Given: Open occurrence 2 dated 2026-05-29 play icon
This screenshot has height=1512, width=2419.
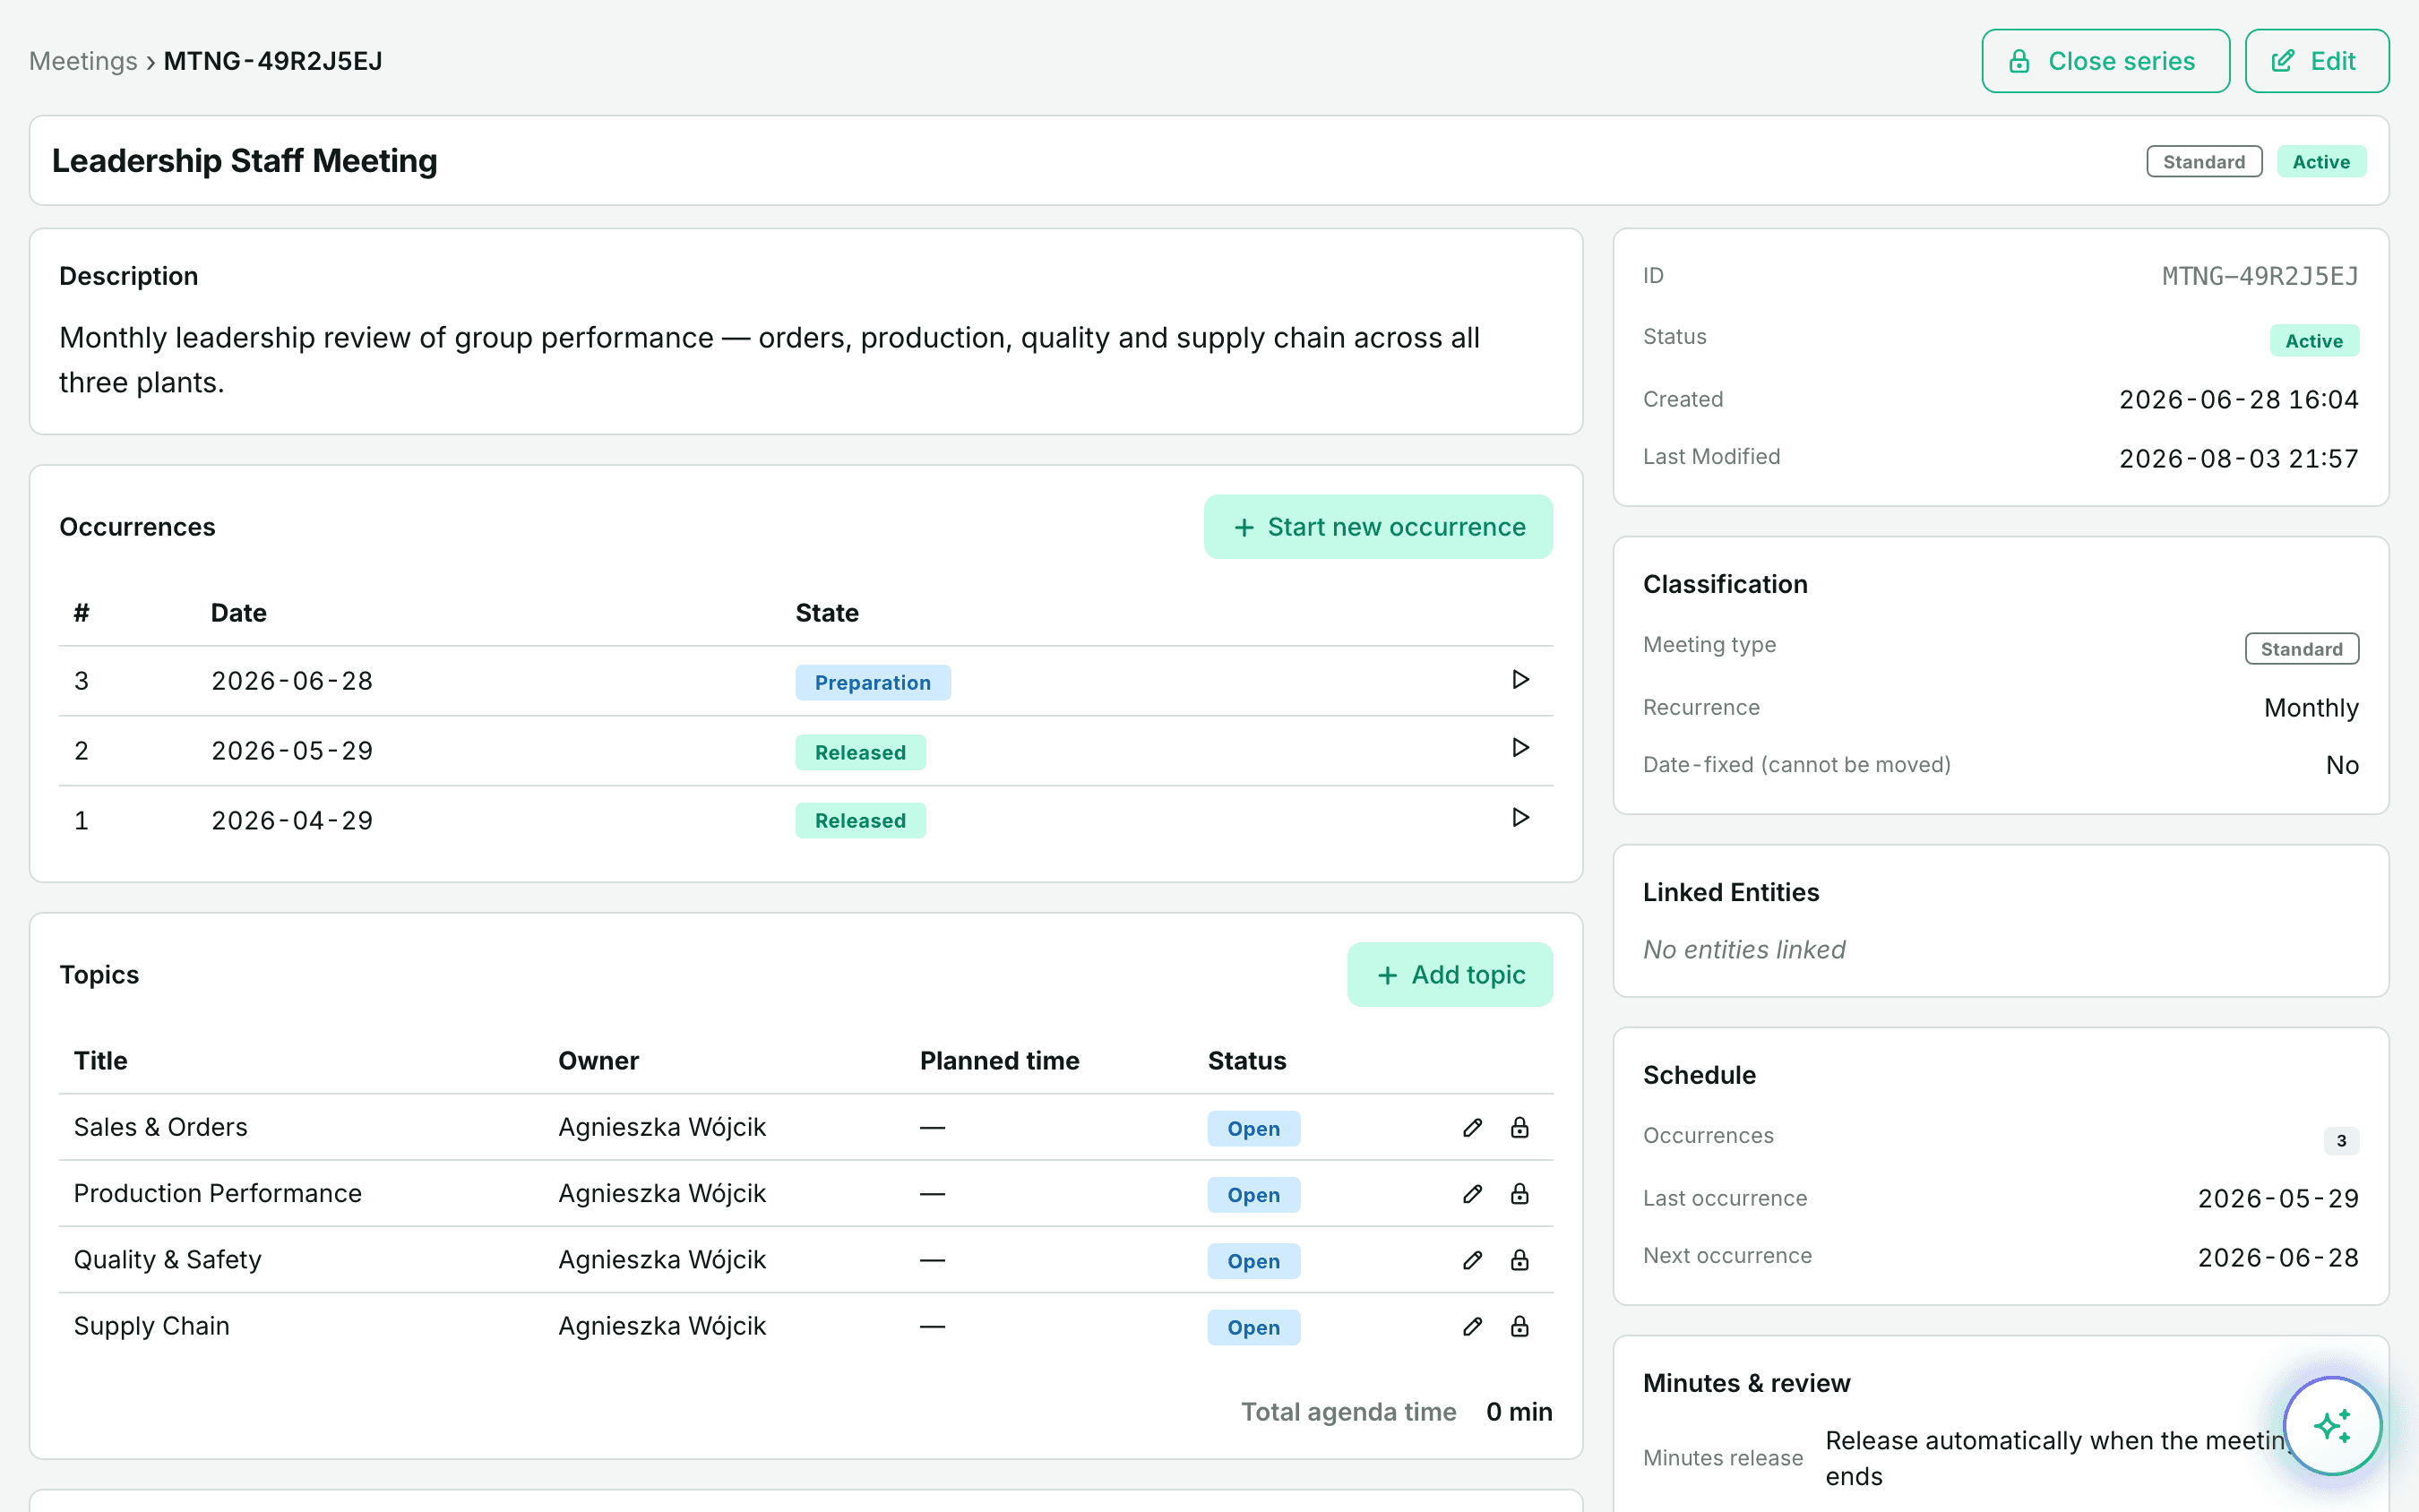Looking at the screenshot, I should tap(1520, 748).
